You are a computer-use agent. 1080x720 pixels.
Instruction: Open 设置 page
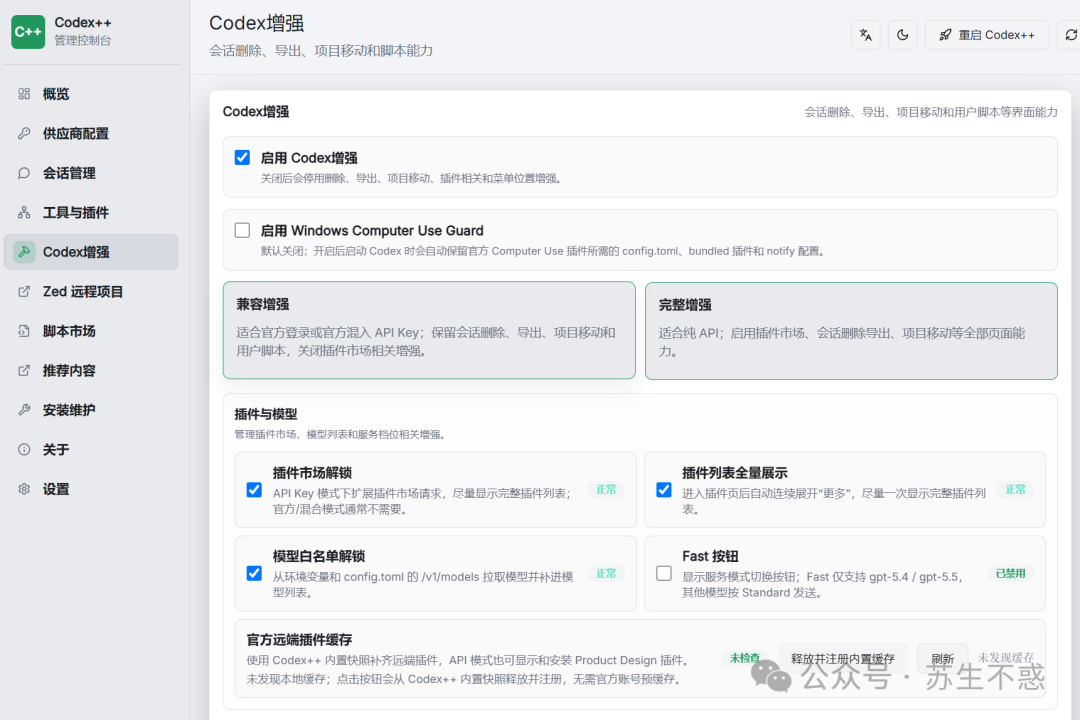[91, 488]
